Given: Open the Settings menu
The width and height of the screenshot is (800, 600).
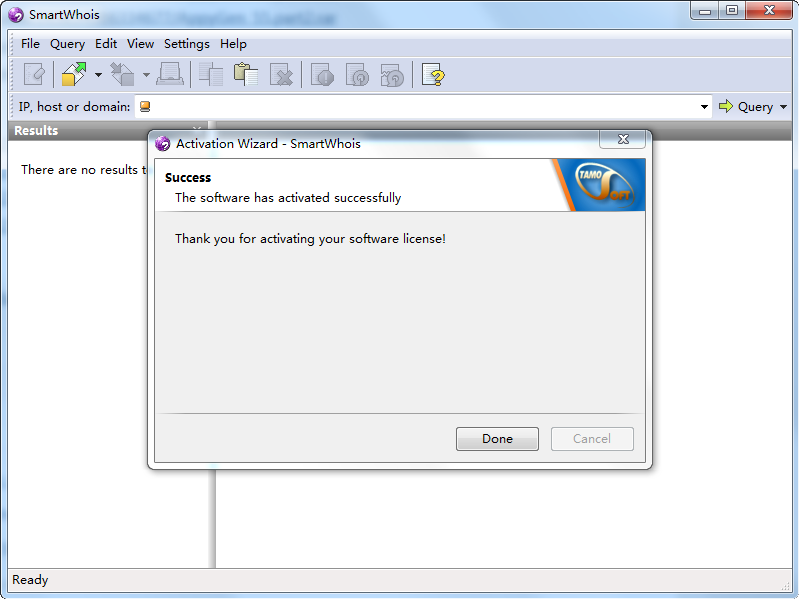Looking at the screenshot, I should [187, 44].
